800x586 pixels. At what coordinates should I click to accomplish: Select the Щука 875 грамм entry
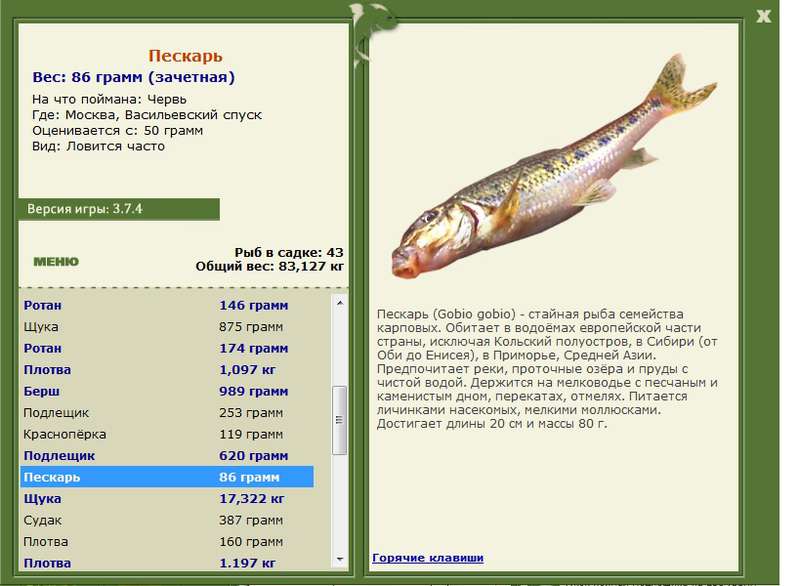(x=167, y=326)
